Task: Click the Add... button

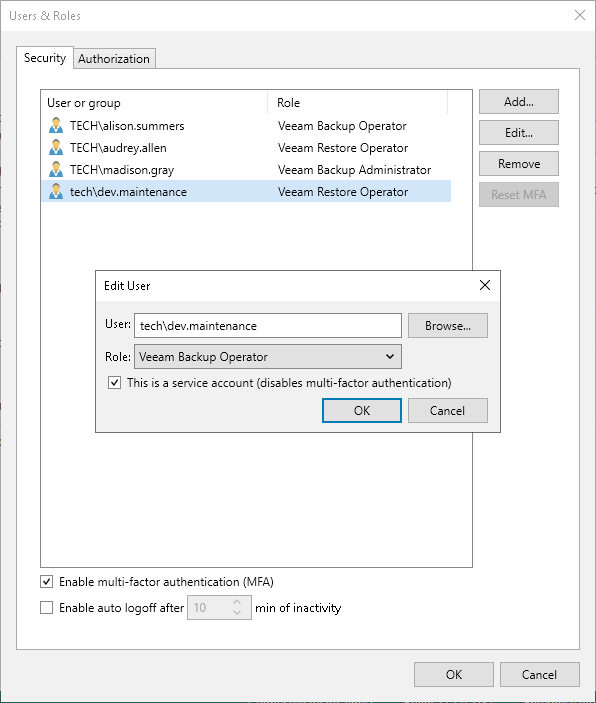Action: pos(519,102)
